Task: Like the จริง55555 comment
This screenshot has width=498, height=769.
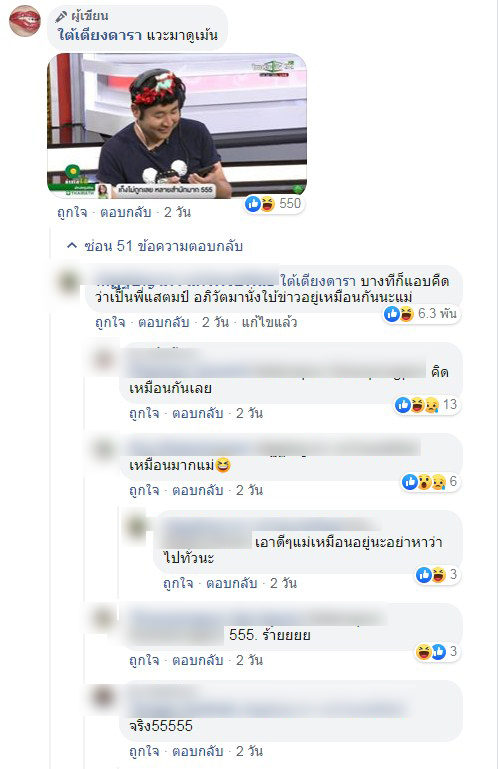Action: click(x=144, y=751)
